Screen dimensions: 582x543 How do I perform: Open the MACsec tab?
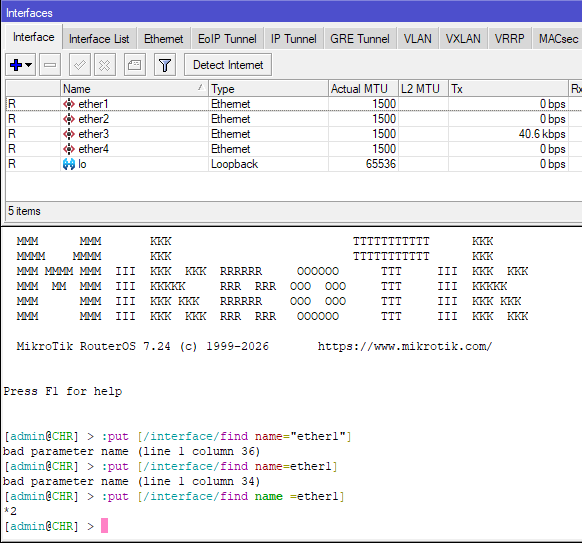coord(558,39)
